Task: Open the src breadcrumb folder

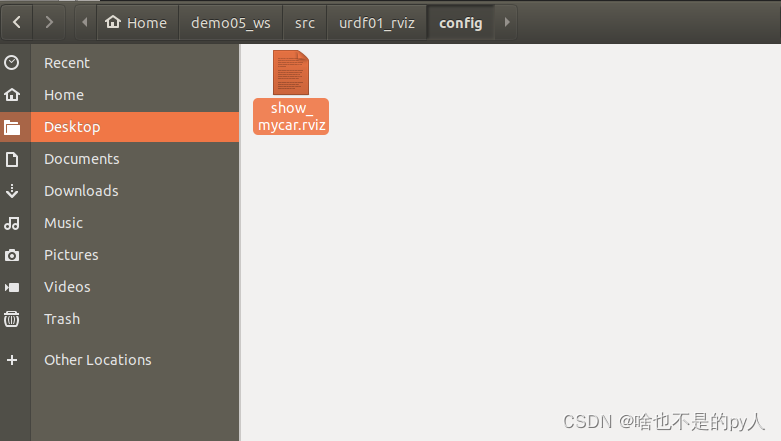Action: 305,22
